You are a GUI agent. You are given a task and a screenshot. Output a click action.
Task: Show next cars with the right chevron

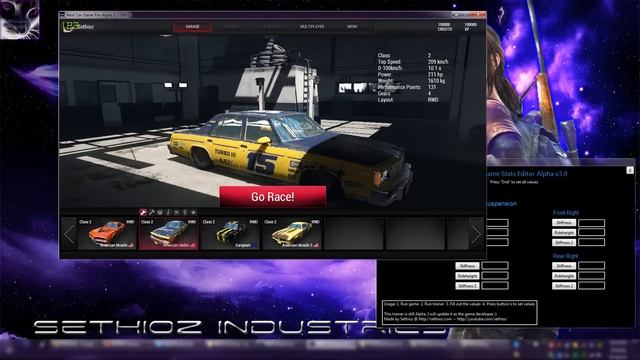[476, 234]
